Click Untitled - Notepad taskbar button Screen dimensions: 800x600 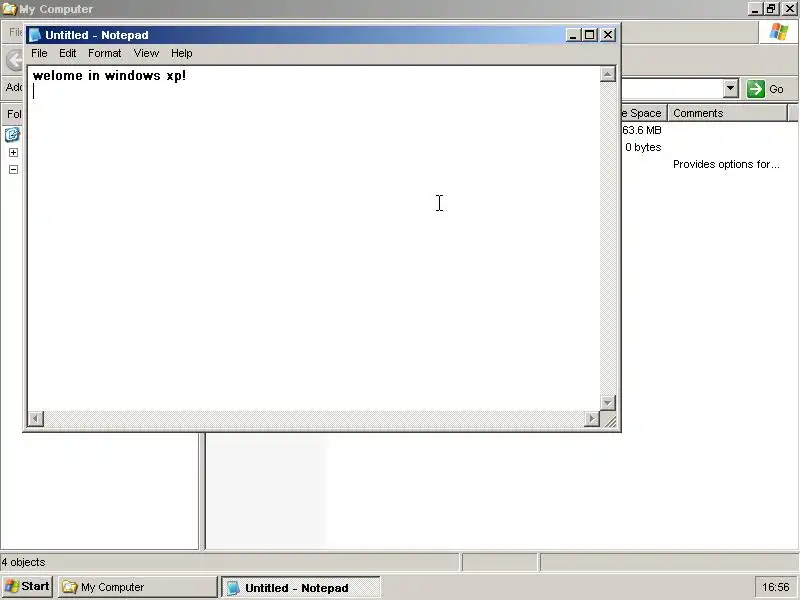click(x=301, y=587)
